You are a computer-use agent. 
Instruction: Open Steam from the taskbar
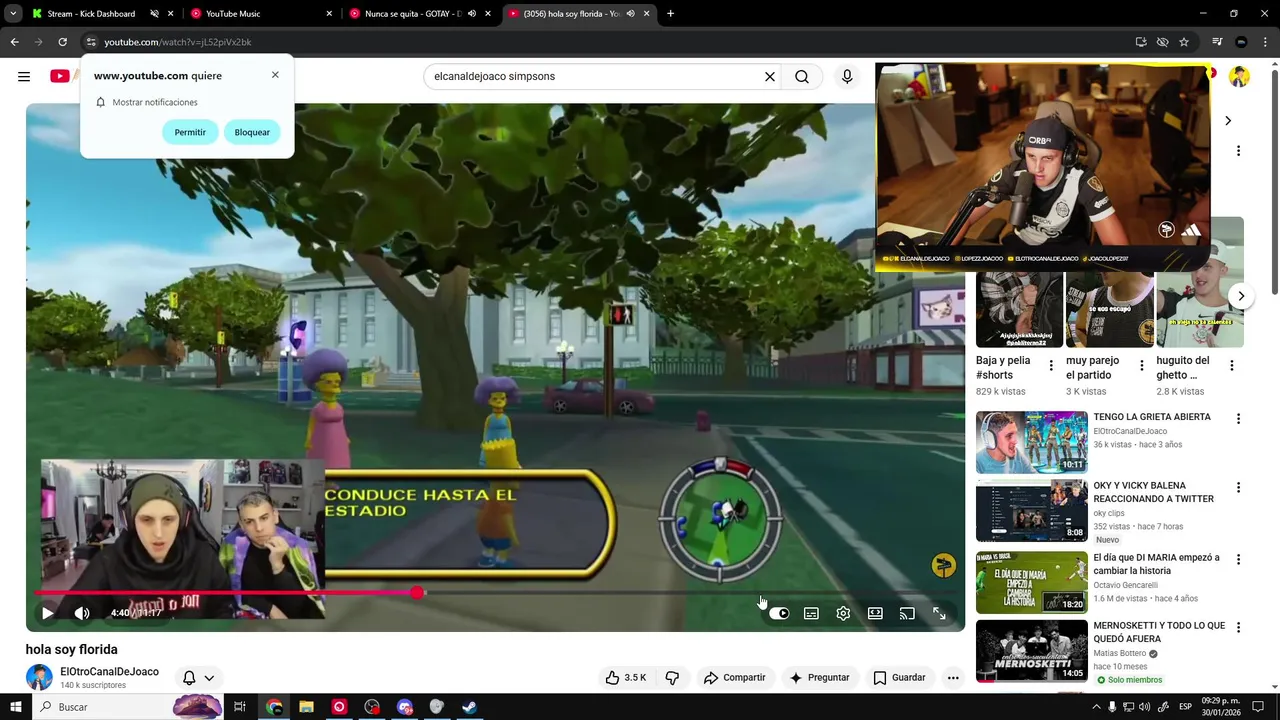(x=469, y=707)
